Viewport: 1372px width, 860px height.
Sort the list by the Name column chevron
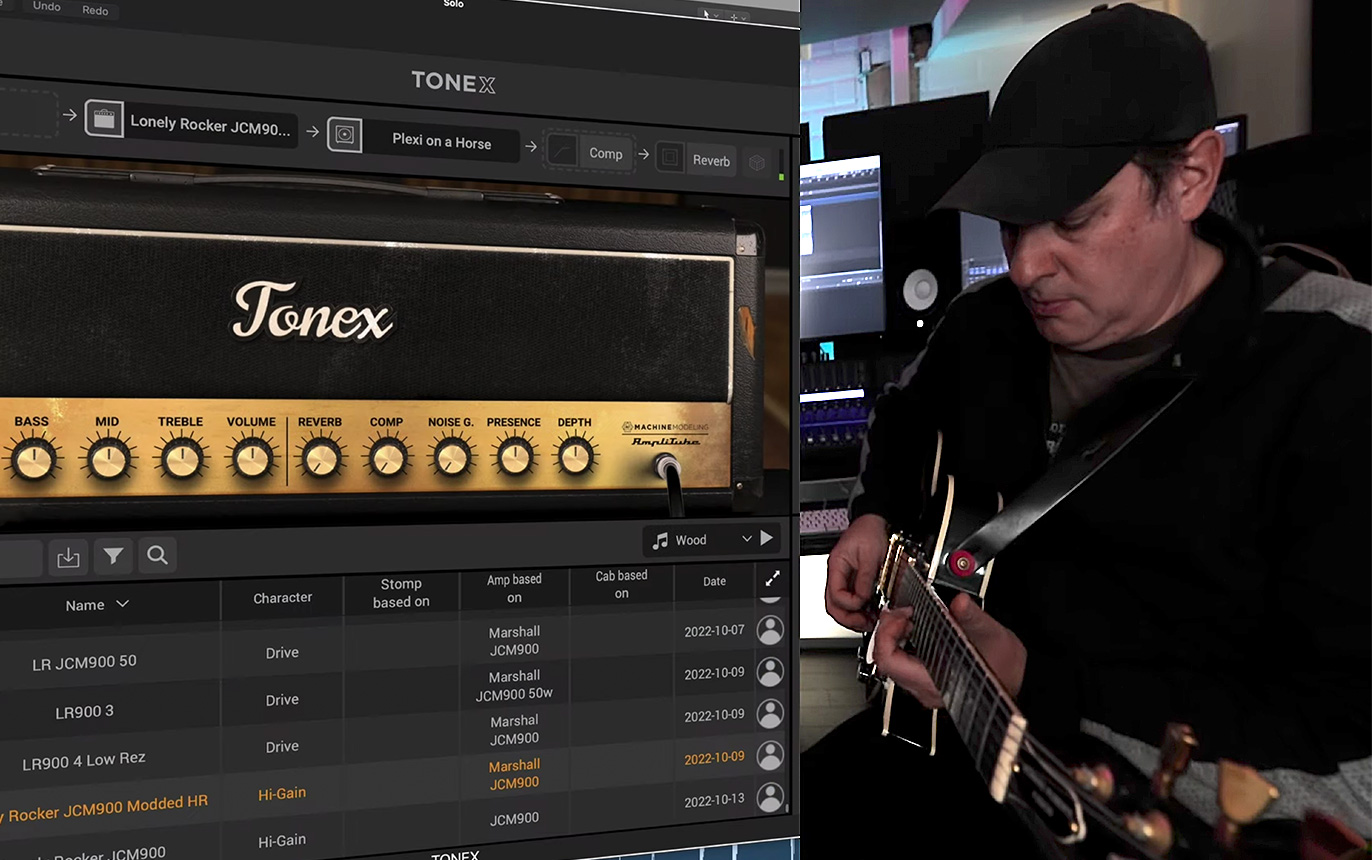click(123, 604)
